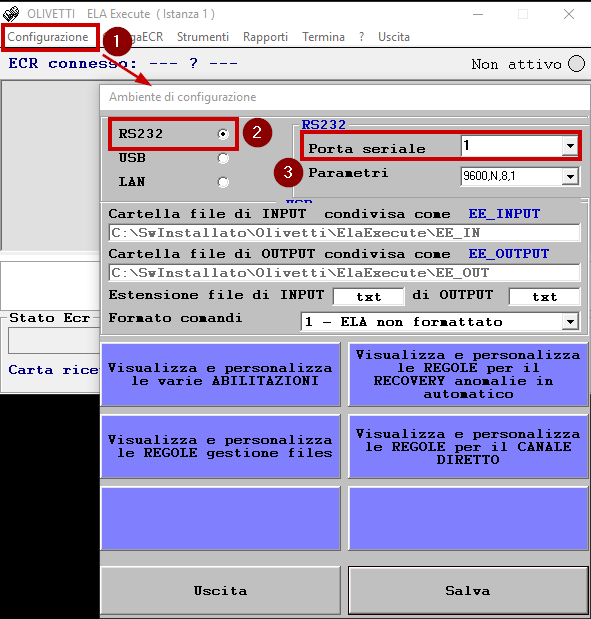591x619 pixels.
Task: Select the RS232 radio button
Action: pos(223,134)
